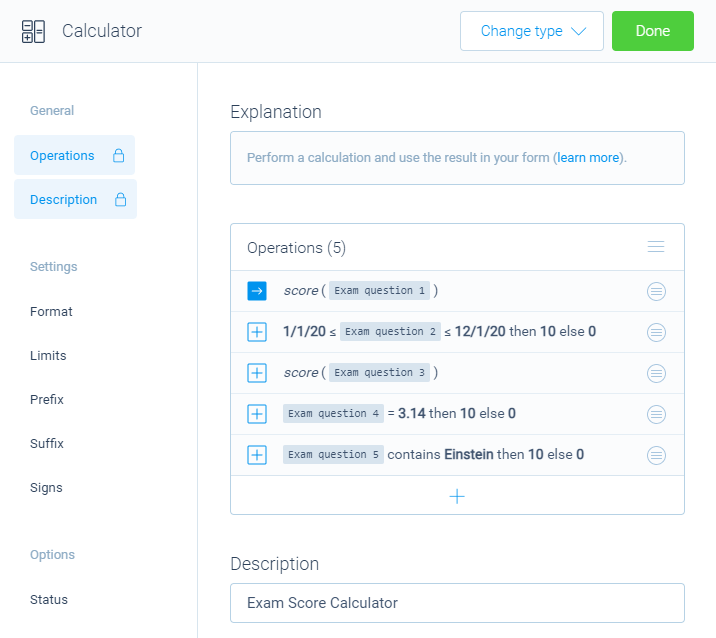Click the Exam question 4 tag

333,413
